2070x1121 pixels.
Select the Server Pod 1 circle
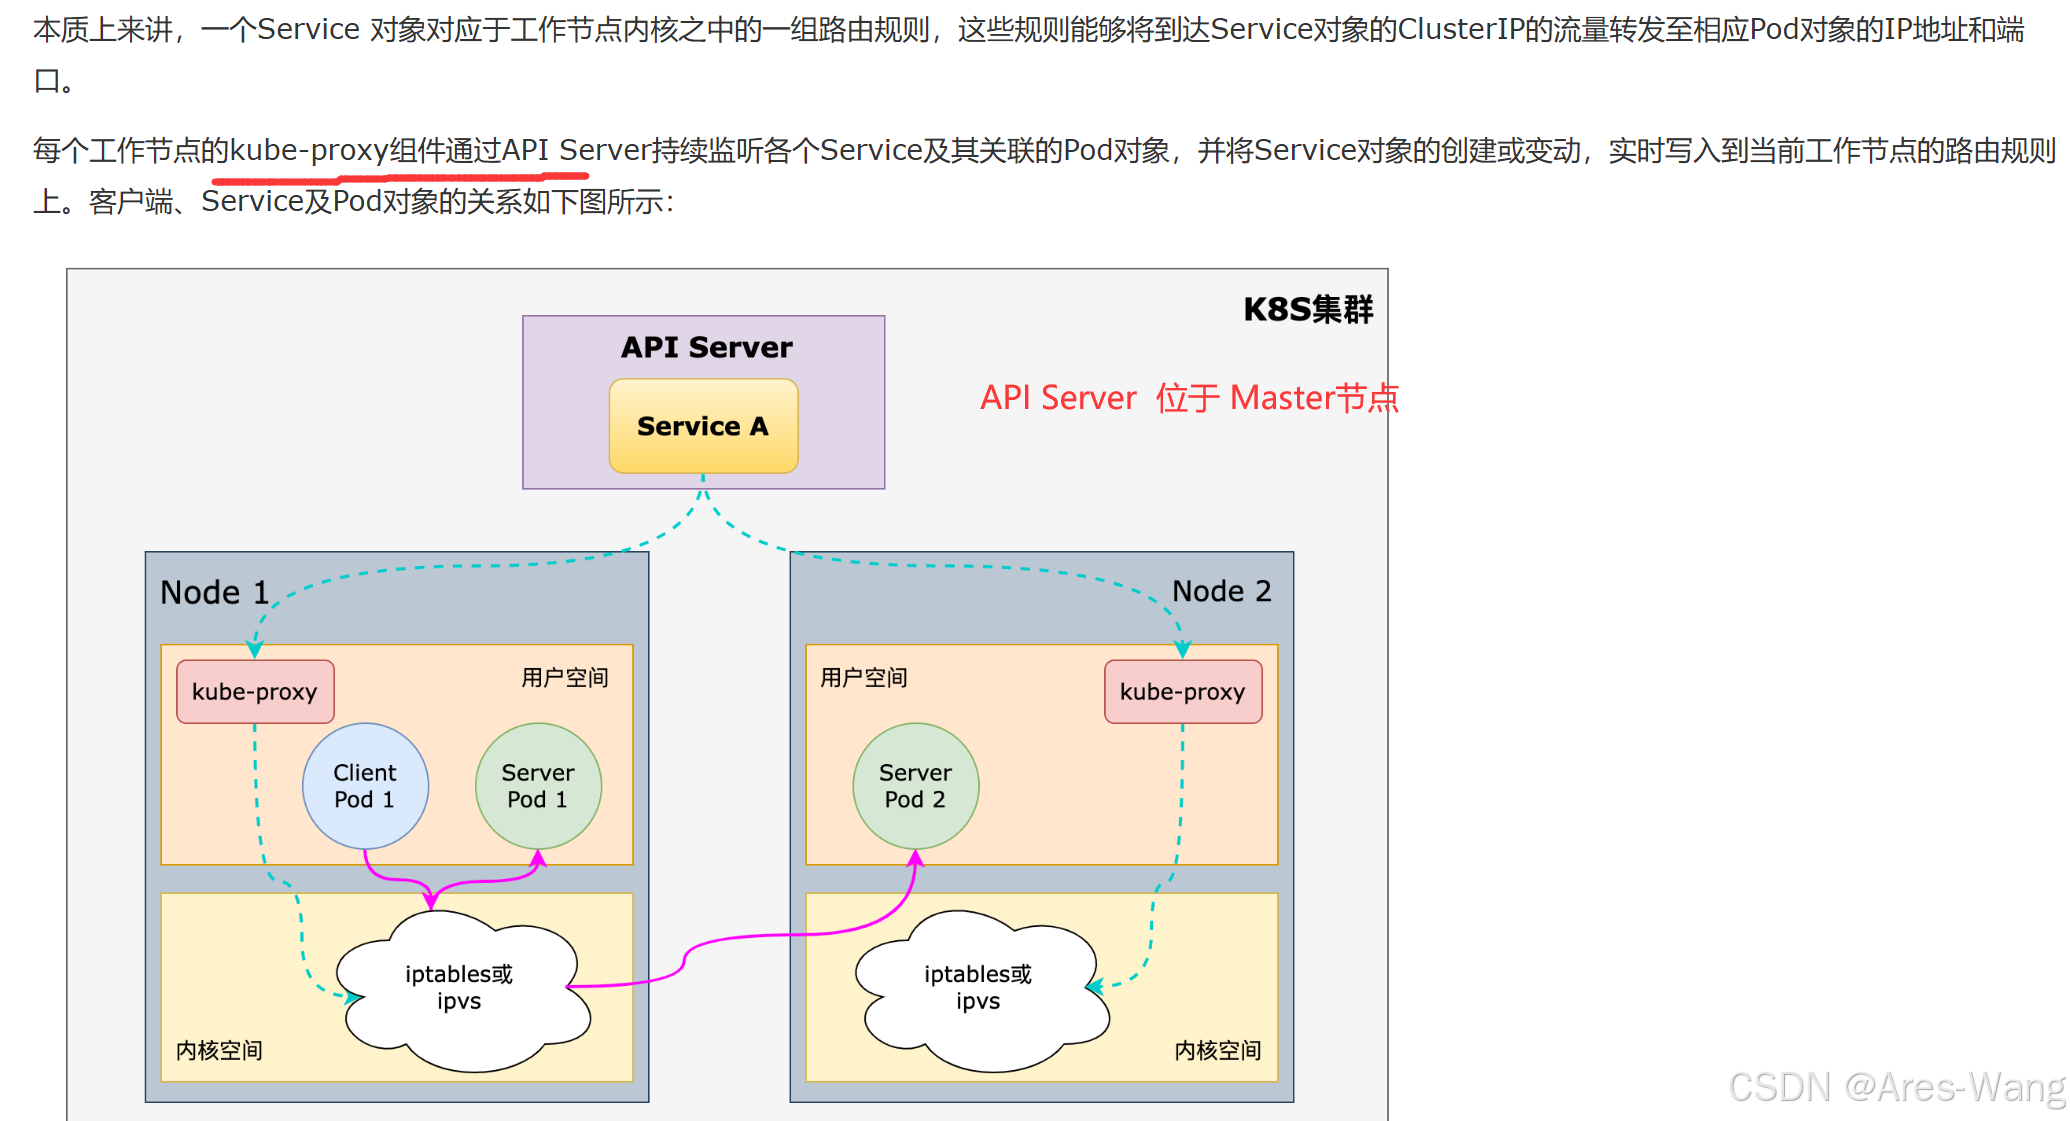pyautogui.click(x=538, y=786)
